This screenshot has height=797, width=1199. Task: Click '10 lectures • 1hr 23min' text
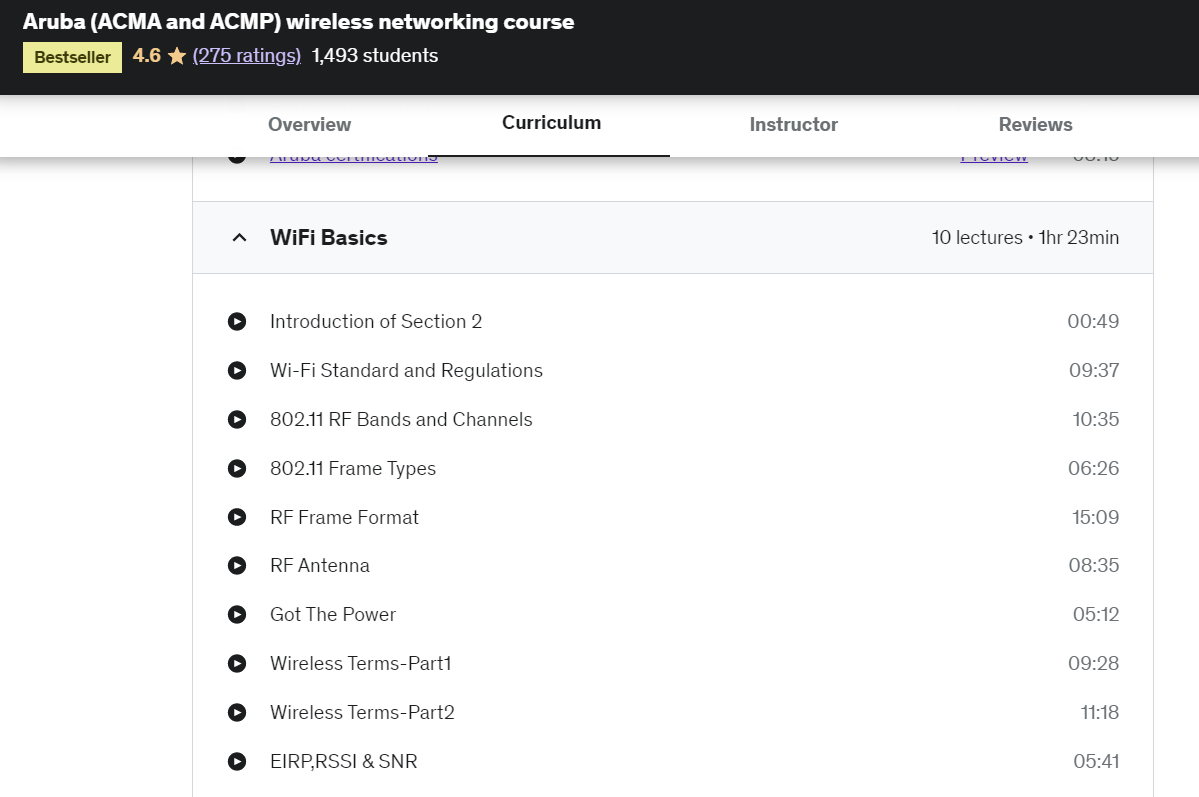pyautogui.click(x=1025, y=238)
